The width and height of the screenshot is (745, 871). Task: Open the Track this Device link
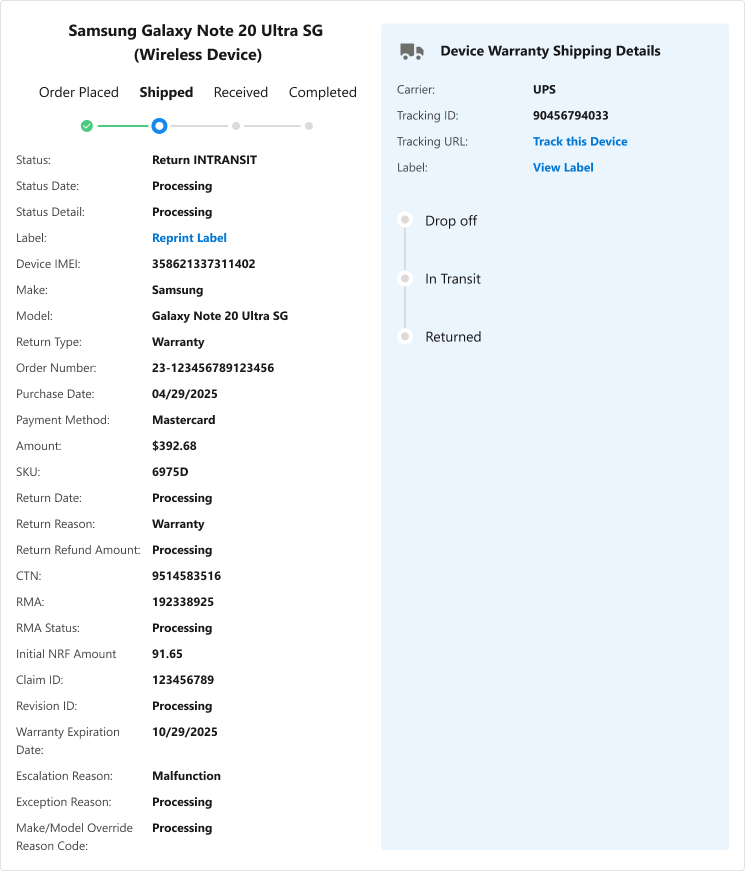[580, 142]
